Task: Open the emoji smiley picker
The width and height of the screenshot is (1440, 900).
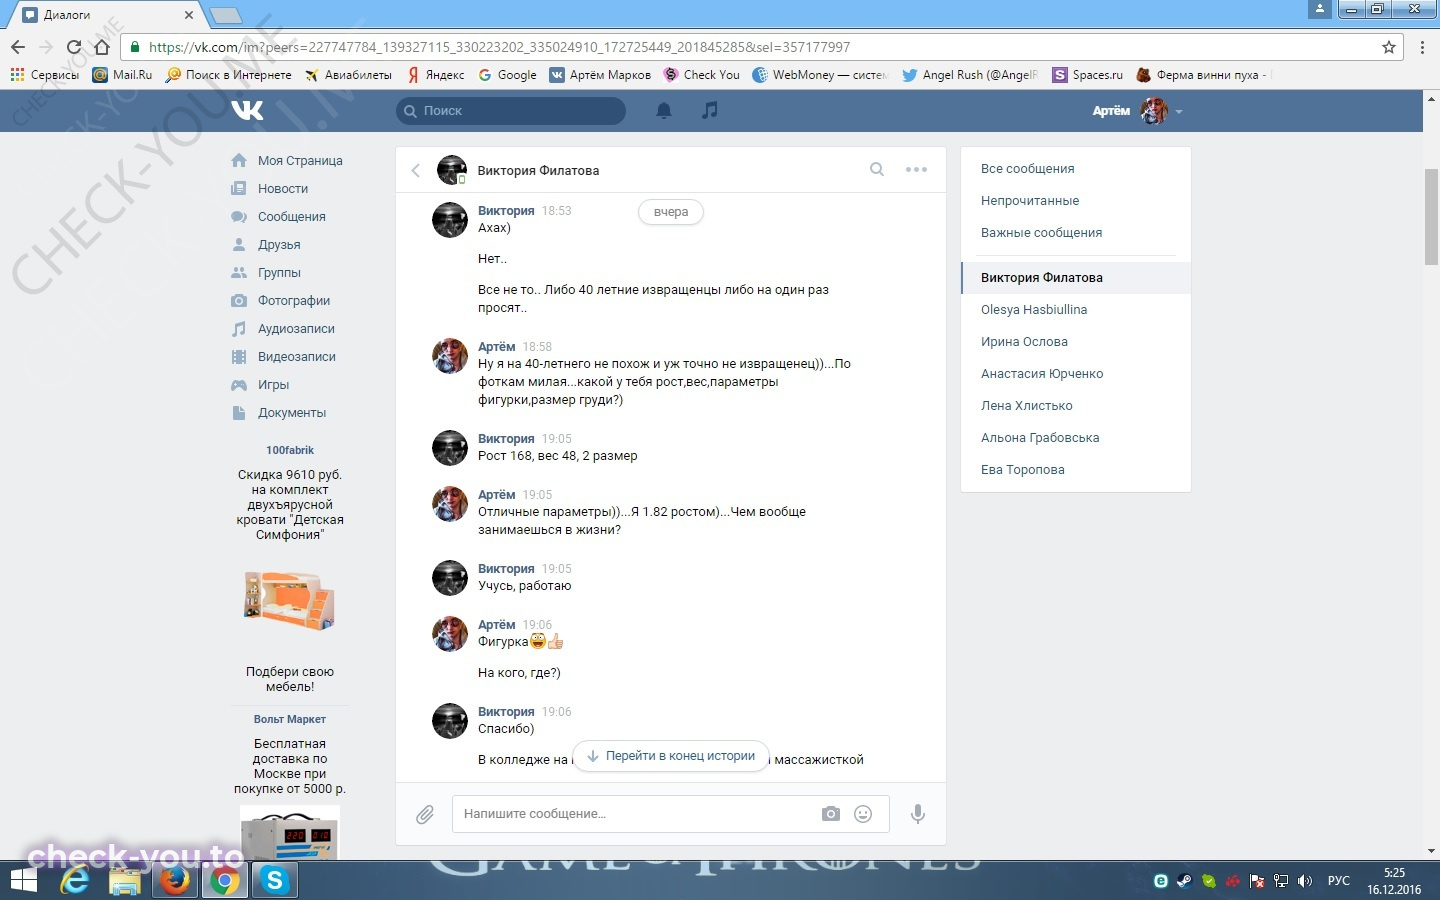Action: 863,814
